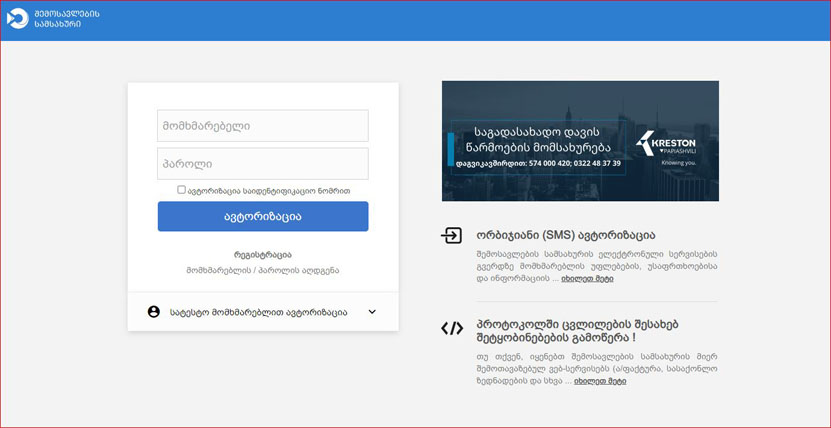Click შემოსავლების სამსახური header title text
The image size is (831, 428).
(x=66, y=19)
